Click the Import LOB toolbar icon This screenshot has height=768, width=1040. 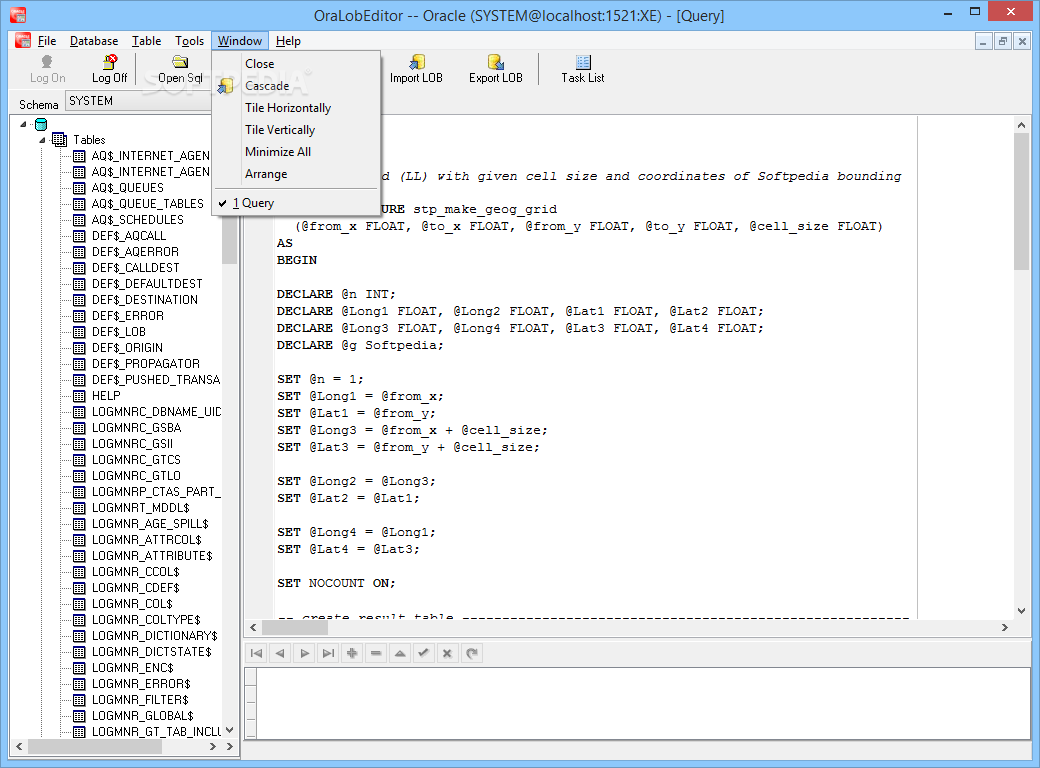coord(417,62)
